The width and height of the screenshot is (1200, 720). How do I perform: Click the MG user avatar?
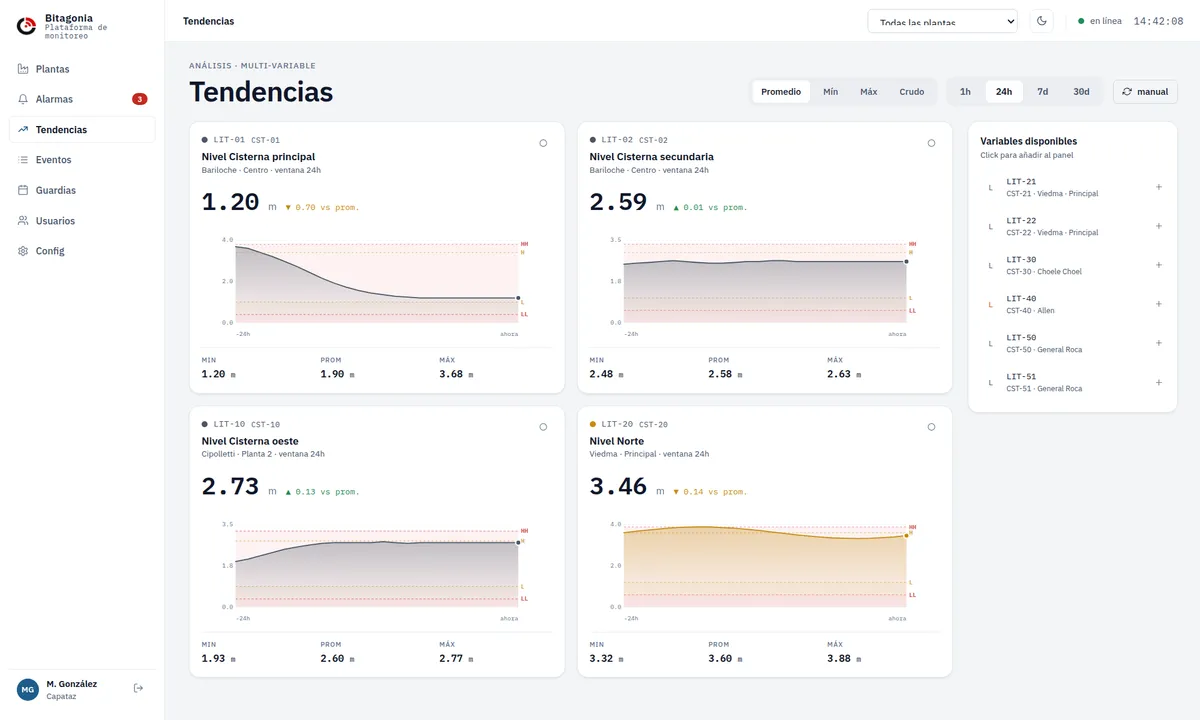[x=28, y=689]
